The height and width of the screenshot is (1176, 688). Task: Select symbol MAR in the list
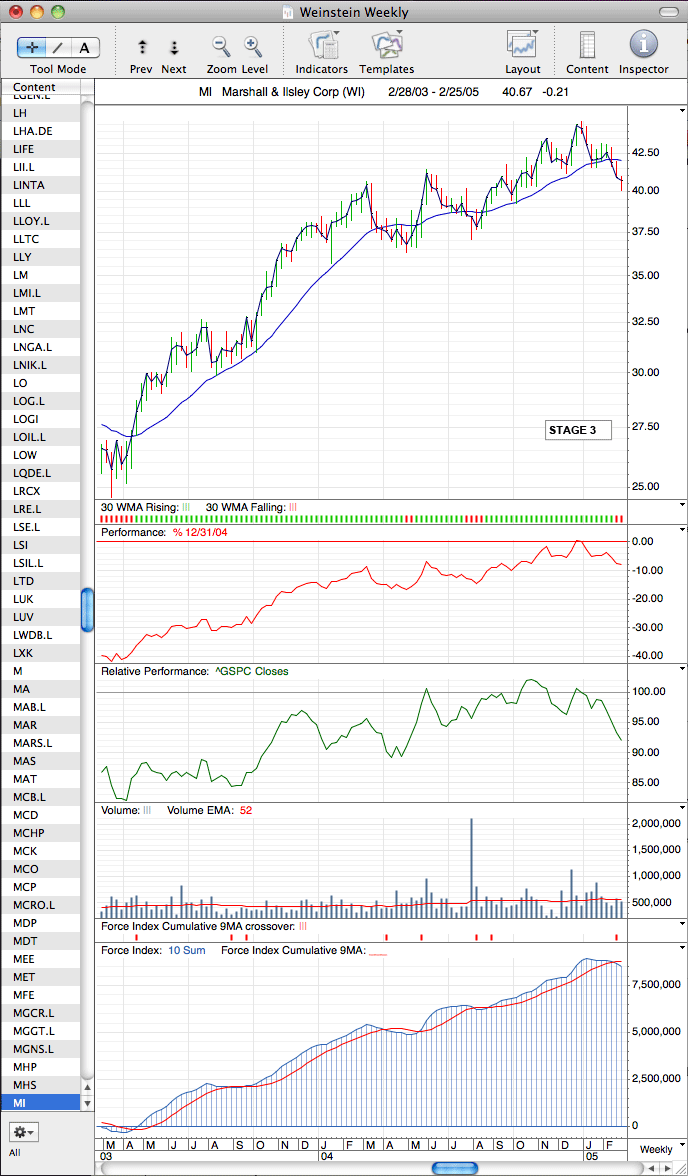pyautogui.click(x=41, y=724)
